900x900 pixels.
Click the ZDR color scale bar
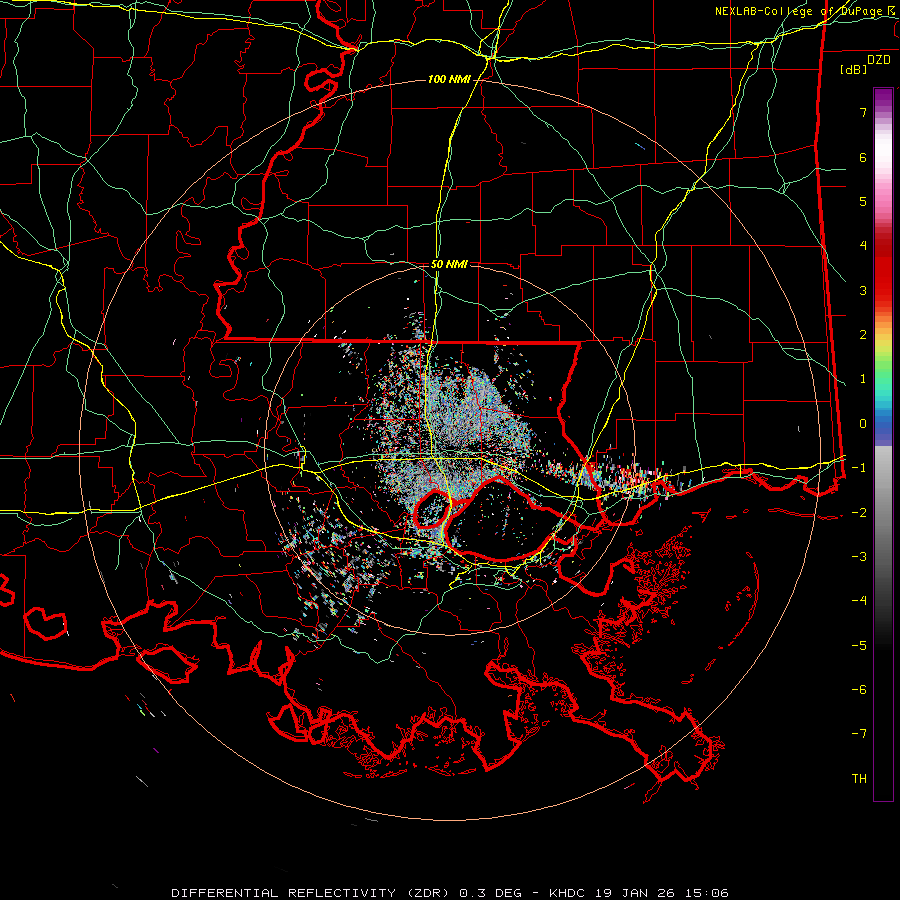coord(883,444)
